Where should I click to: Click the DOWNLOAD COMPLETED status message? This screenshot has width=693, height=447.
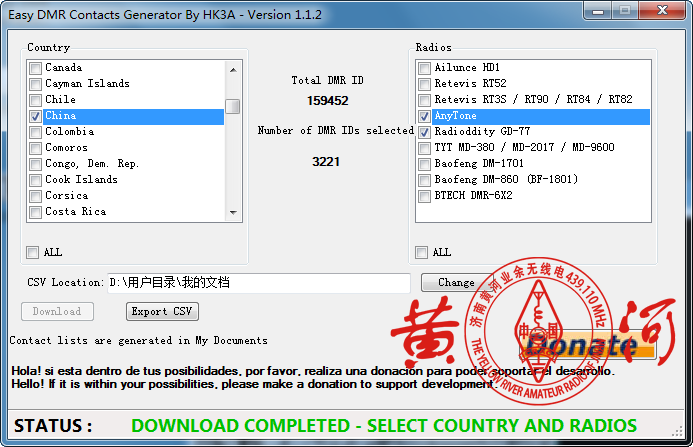[384, 426]
